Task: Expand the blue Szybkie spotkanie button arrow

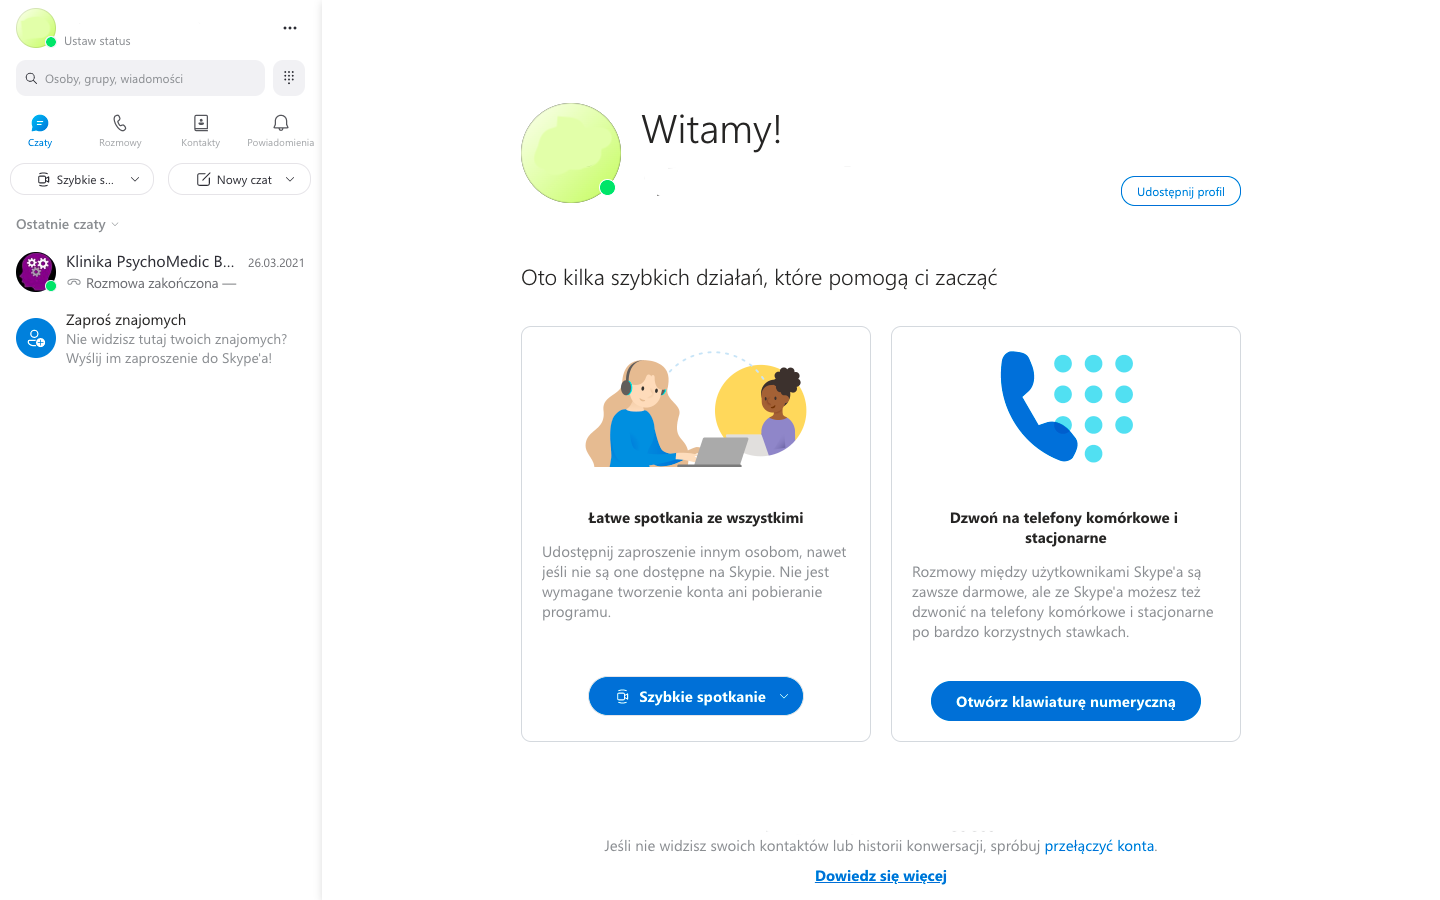Action: [784, 697]
